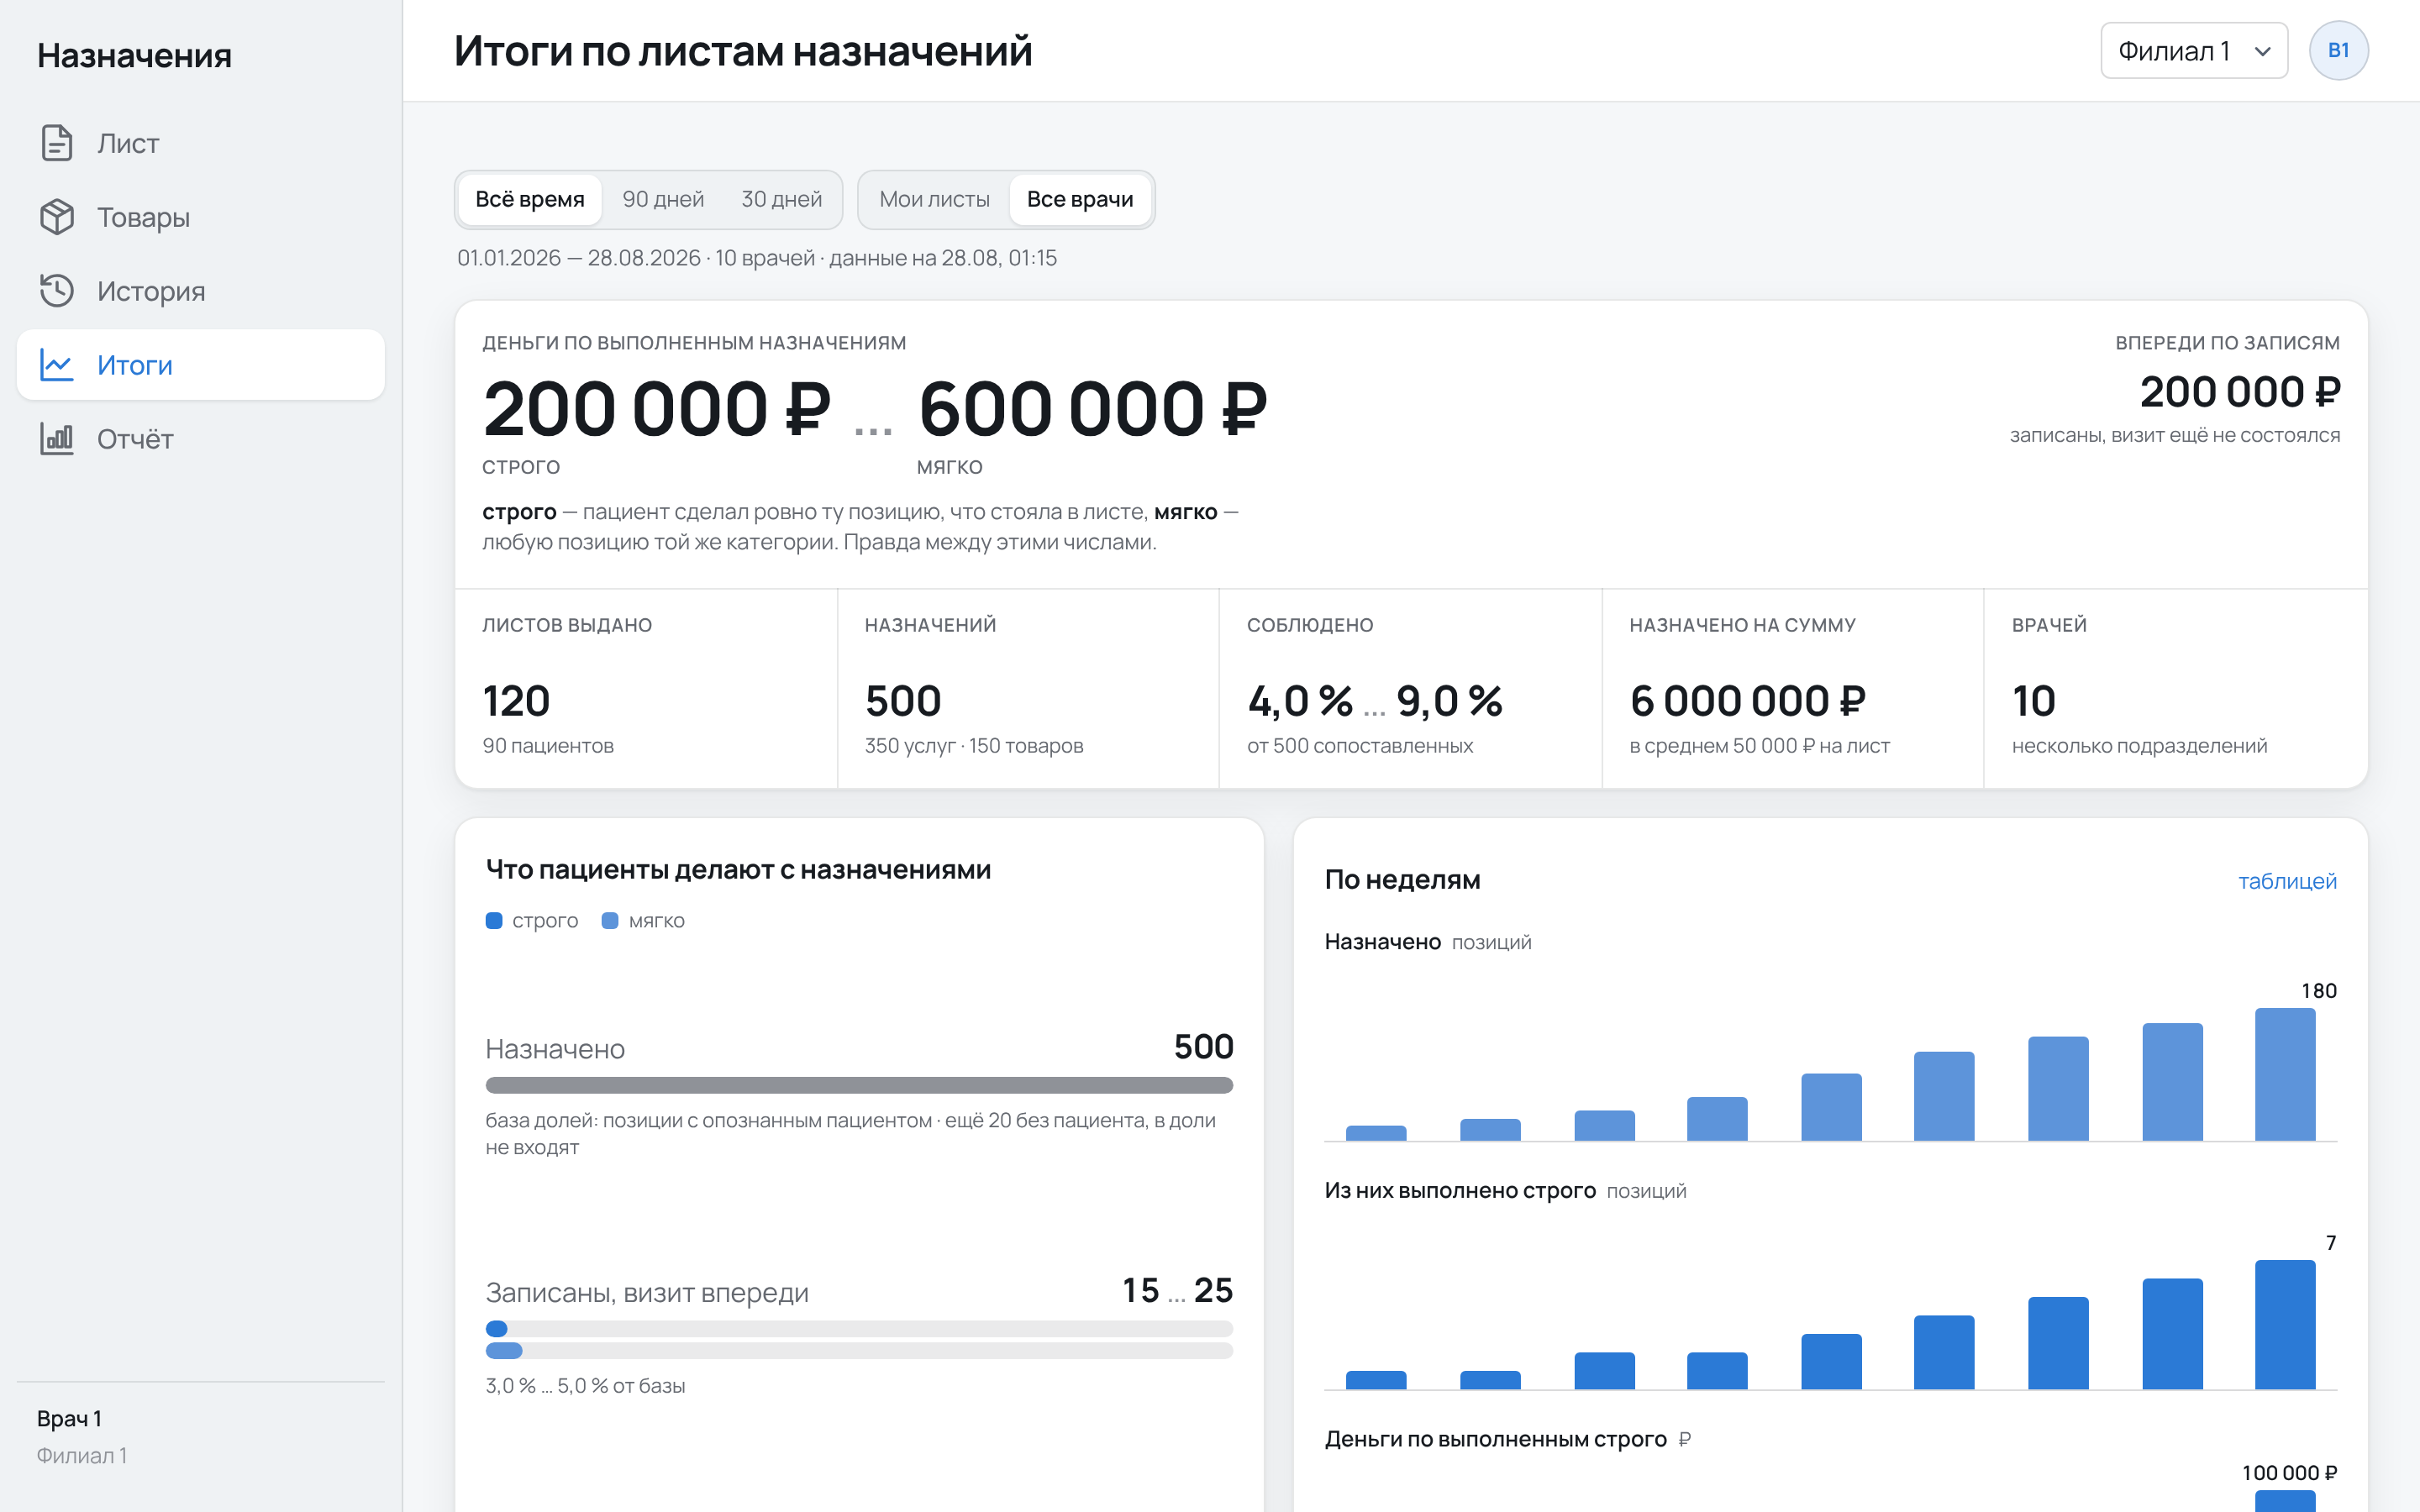Viewport: 2420px width, 1512px height.
Task: Expand the Филиал 1 branch dropdown
Action: tap(2194, 51)
